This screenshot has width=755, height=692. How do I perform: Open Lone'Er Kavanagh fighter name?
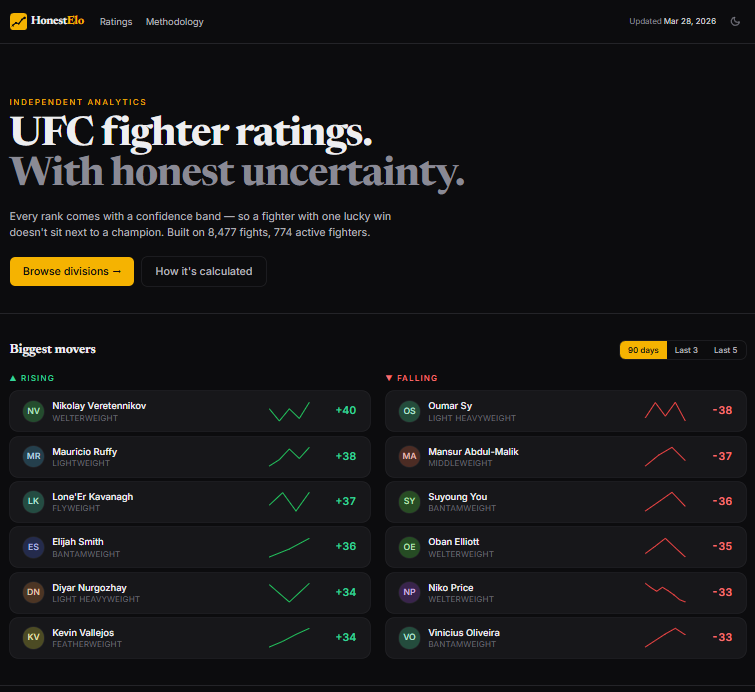coord(92,496)
